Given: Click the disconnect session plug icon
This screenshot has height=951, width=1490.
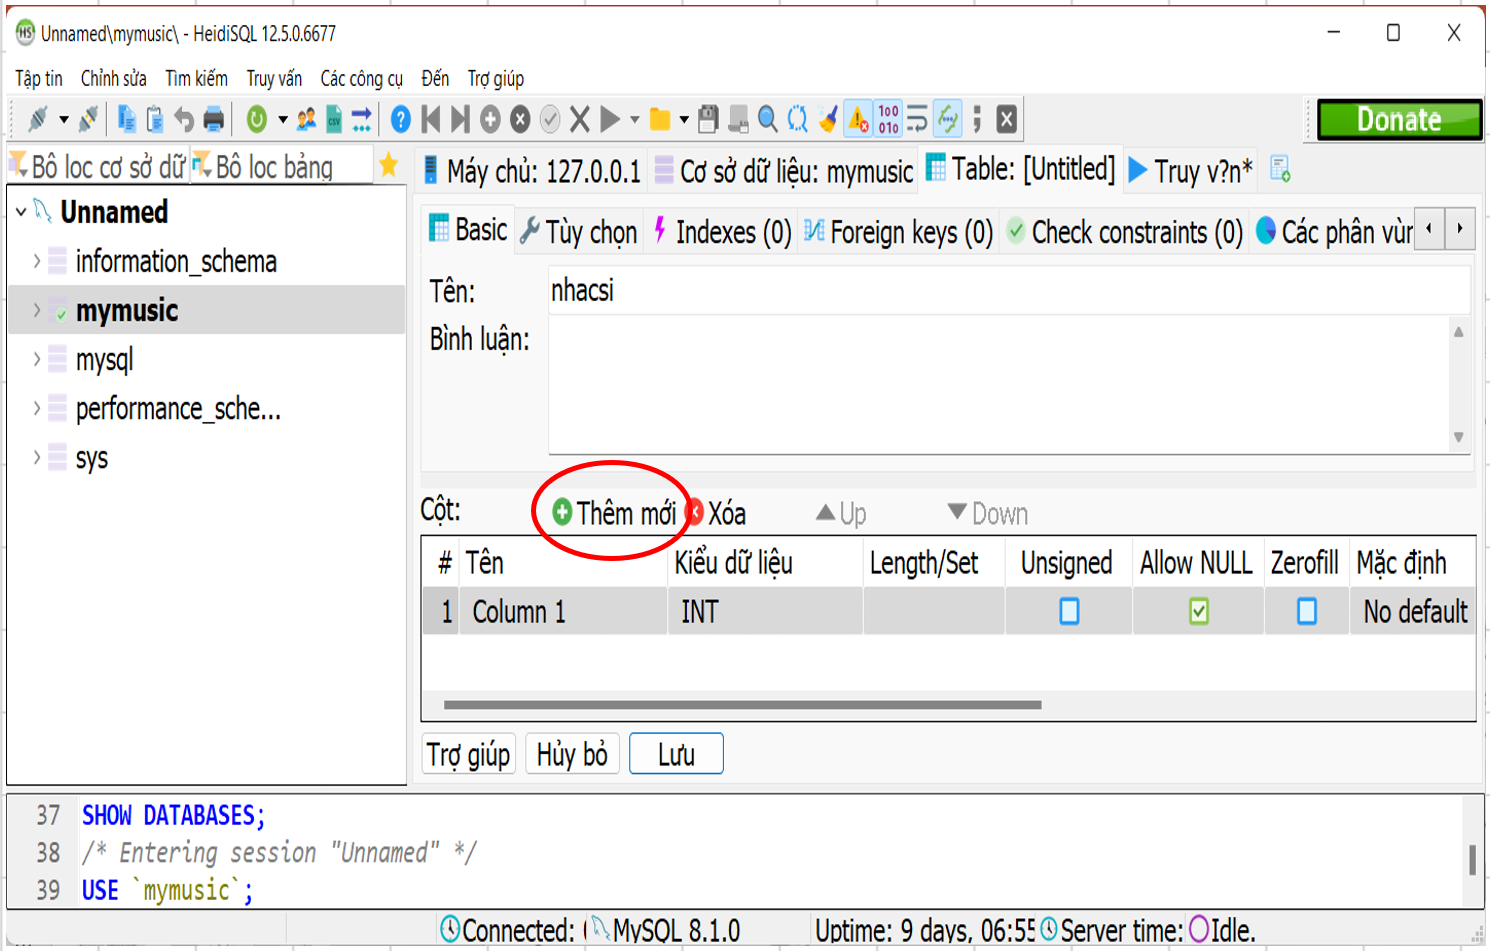Looking at the screenshot, I should coord(89,120).
